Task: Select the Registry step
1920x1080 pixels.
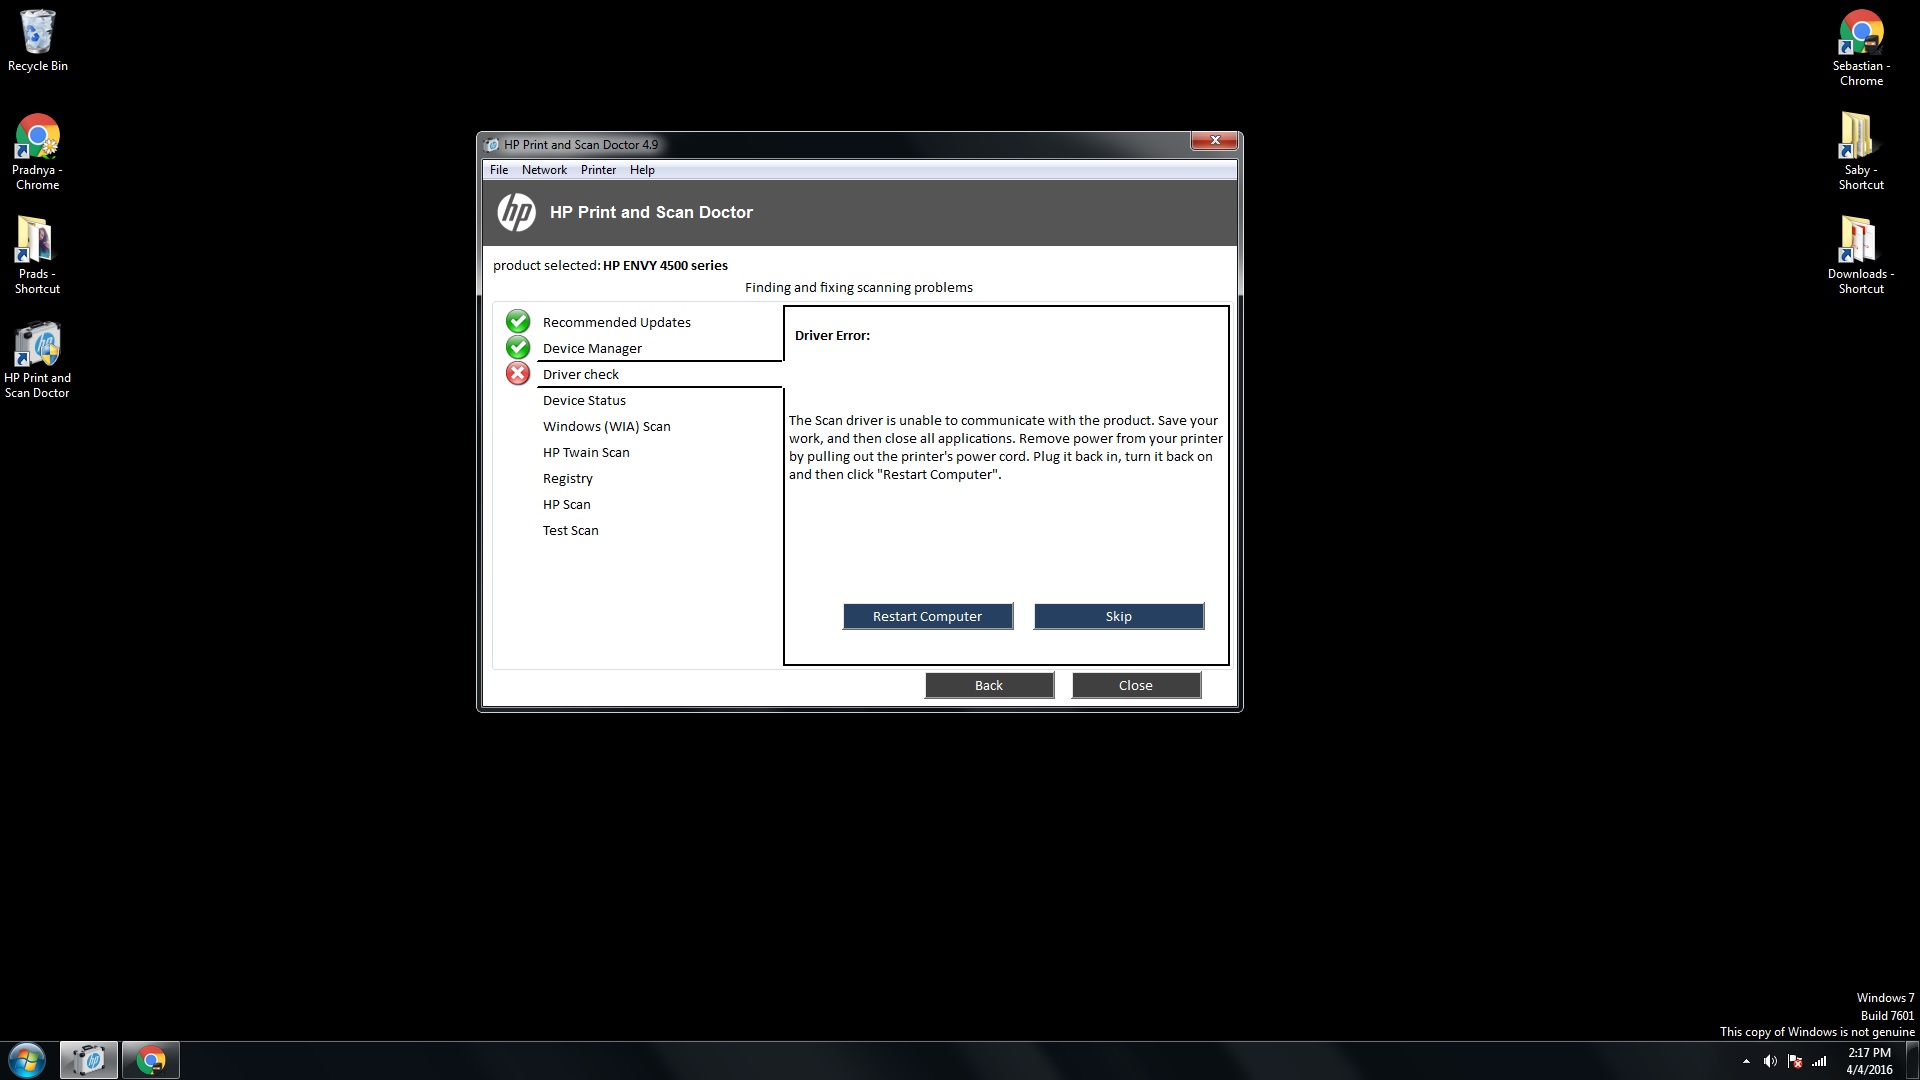Action: click(567, 478)
